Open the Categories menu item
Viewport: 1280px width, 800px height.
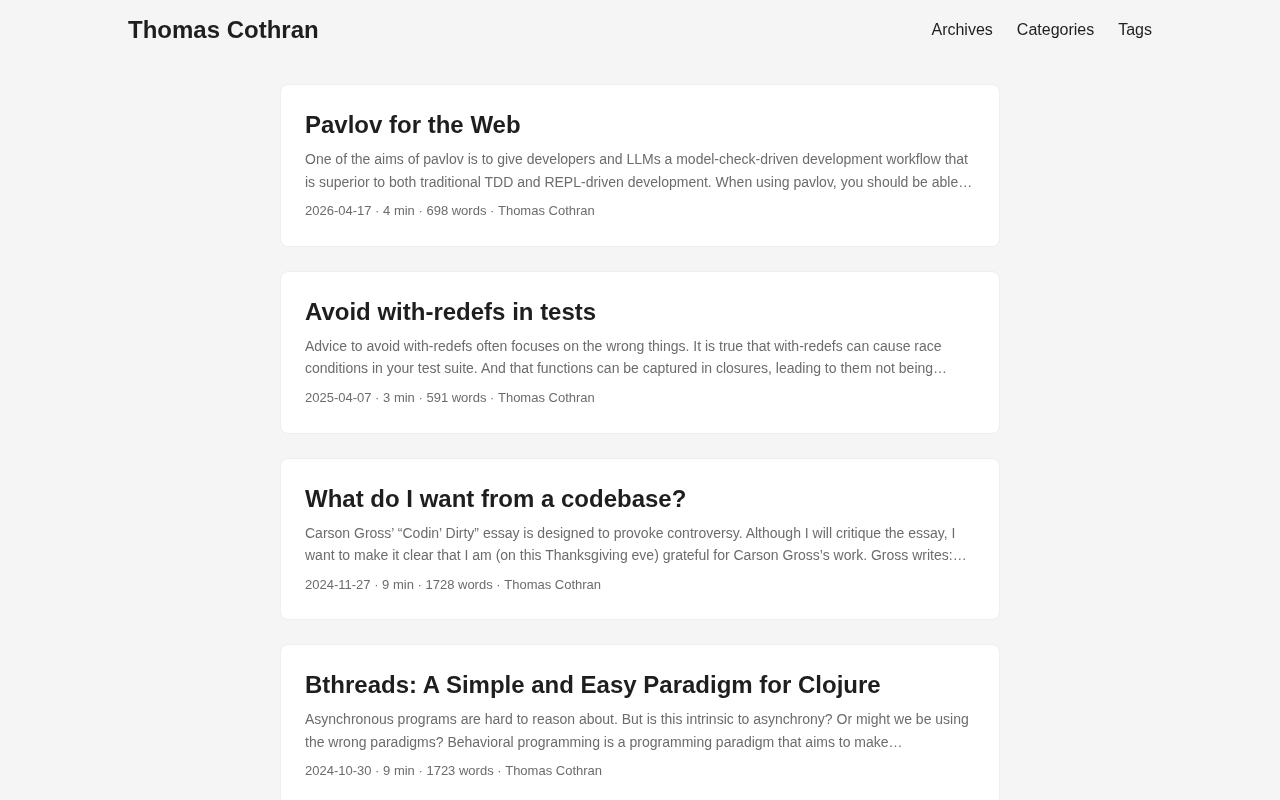pos(1055,30)
